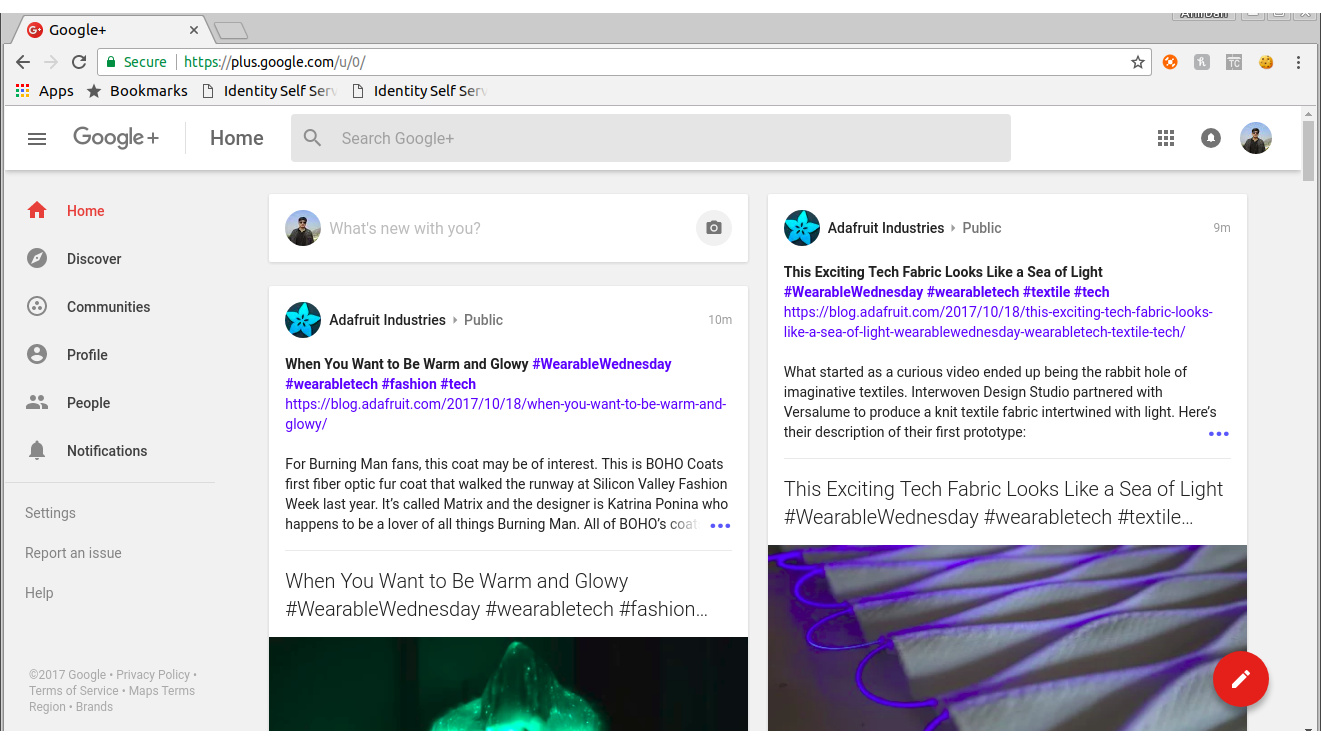
Task: Click the Discover compass icon
Action: coord(37,259)
